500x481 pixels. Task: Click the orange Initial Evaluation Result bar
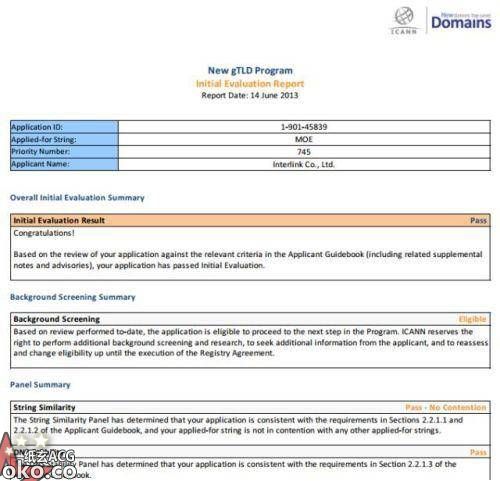pyautogui.click(x=250, y=220)
